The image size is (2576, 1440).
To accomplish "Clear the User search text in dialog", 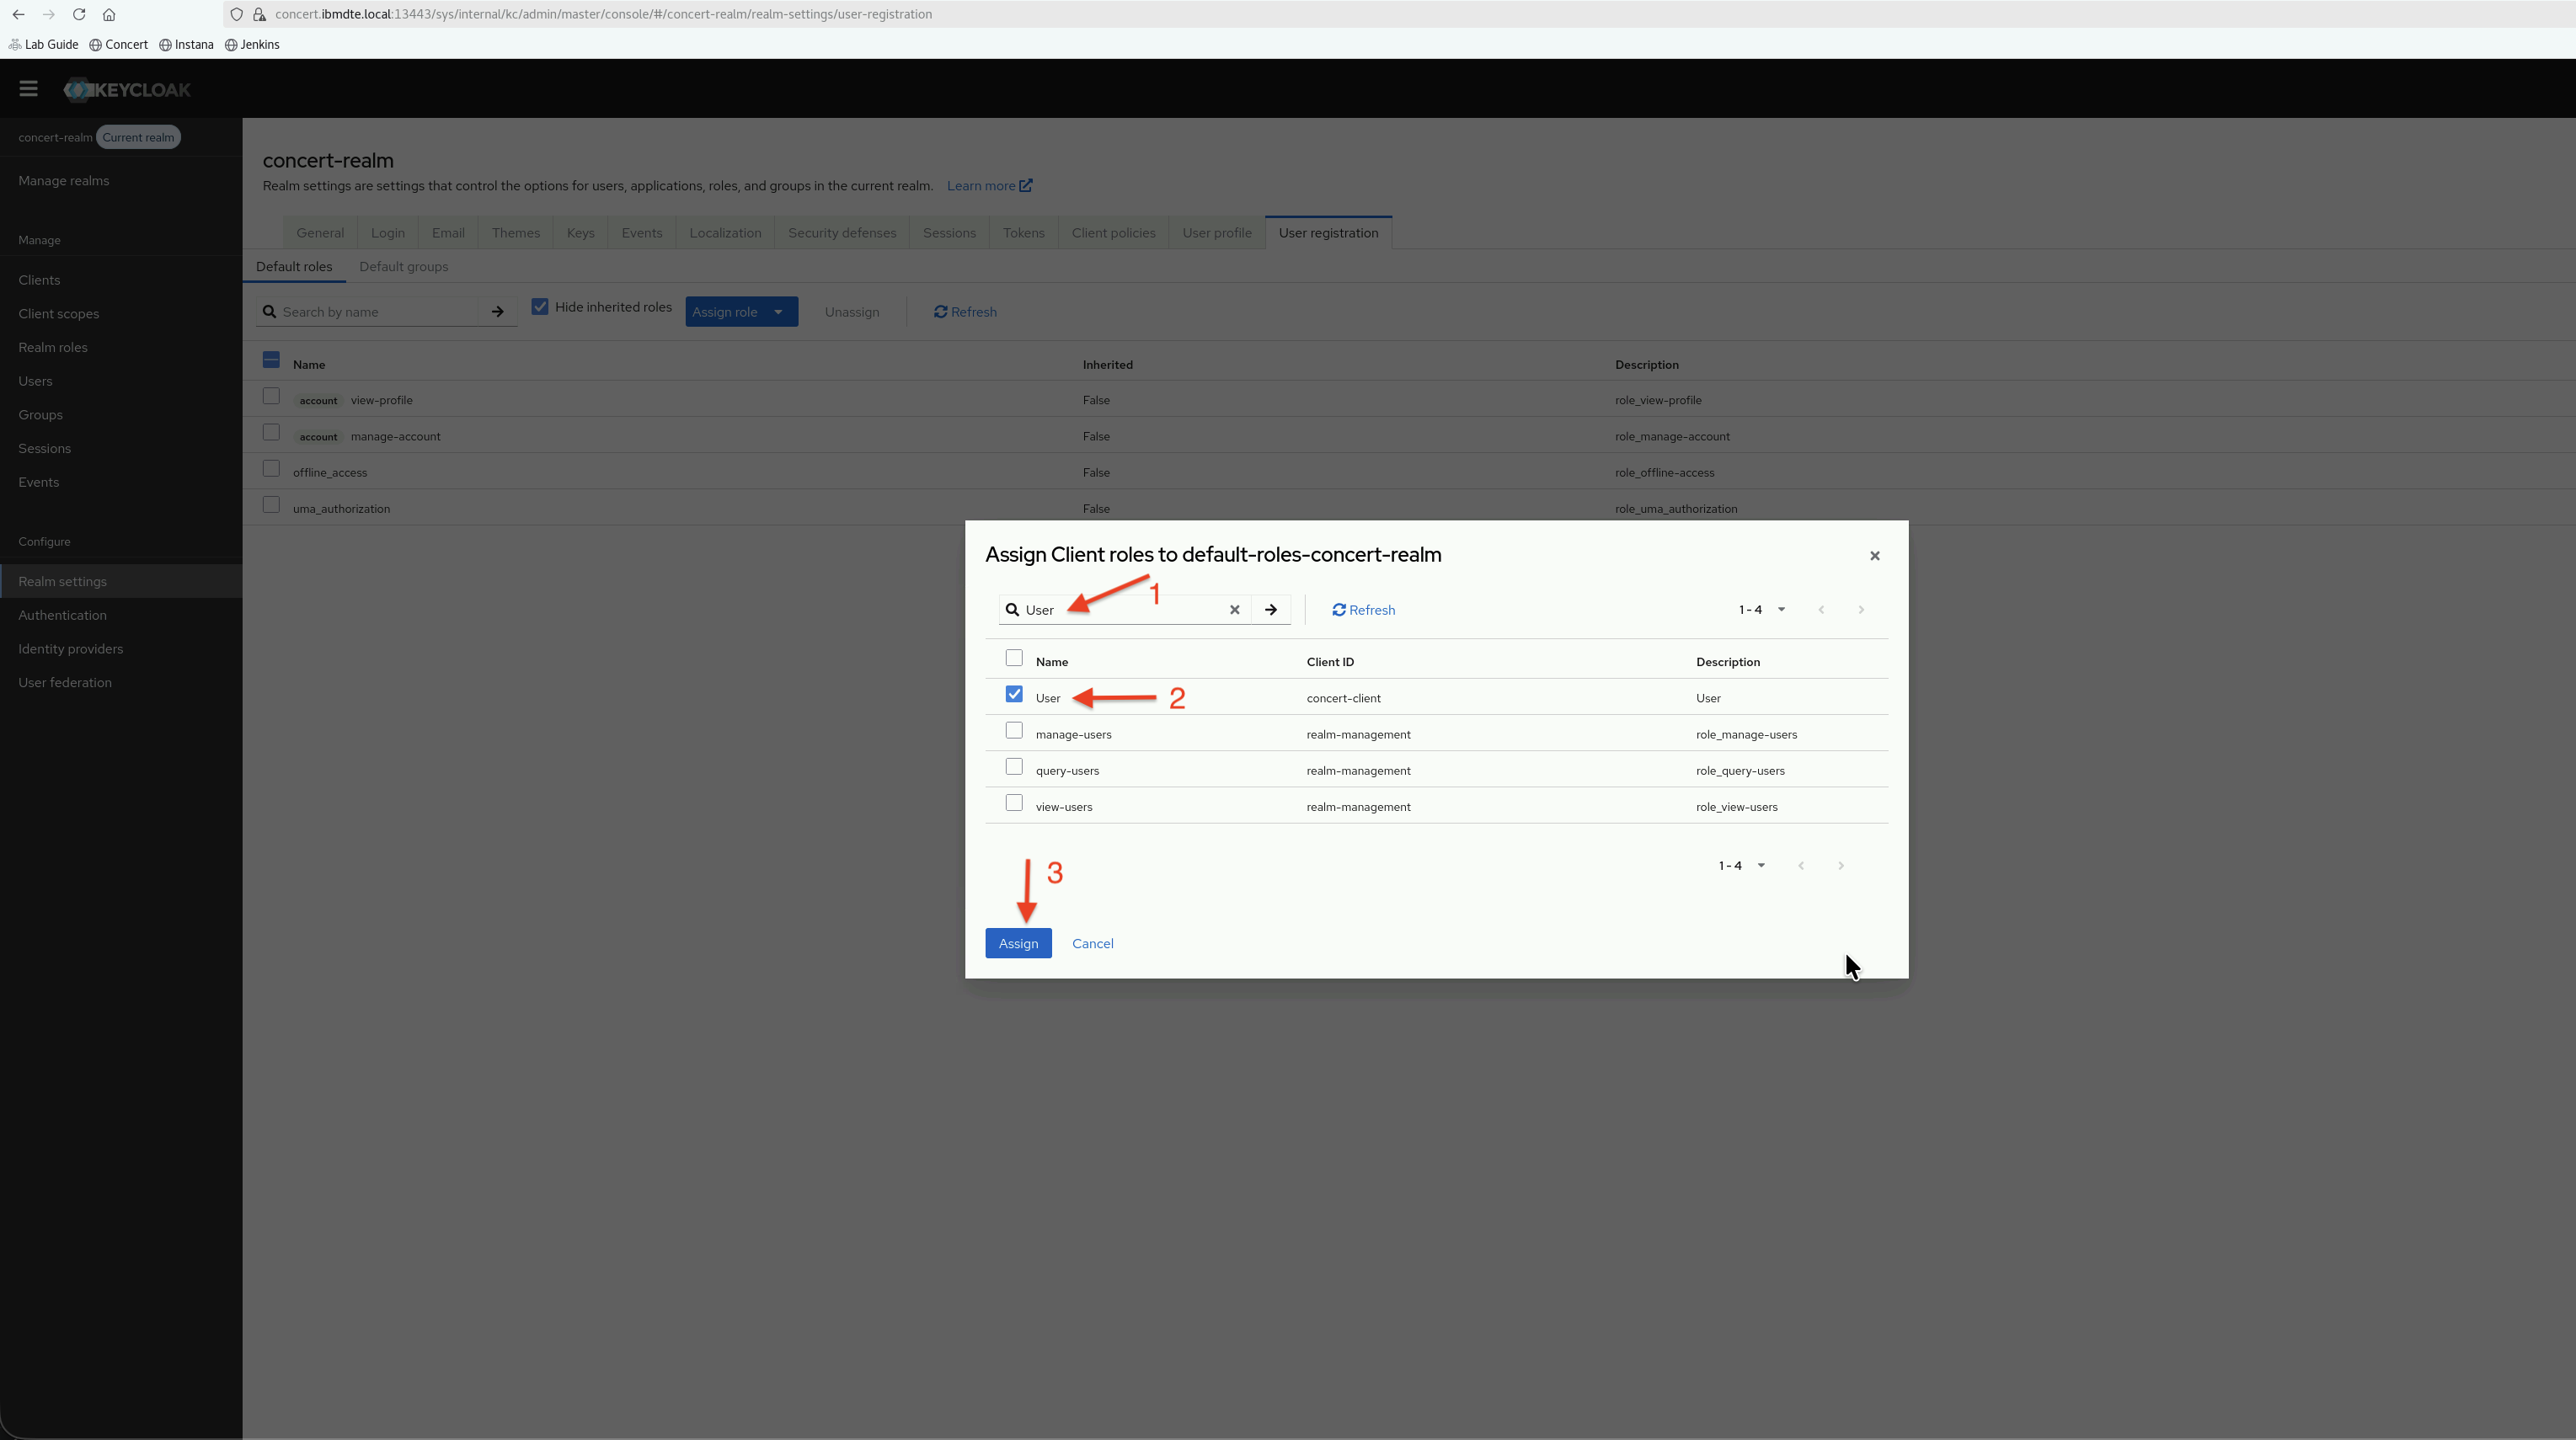I will tap(1234, 610).
